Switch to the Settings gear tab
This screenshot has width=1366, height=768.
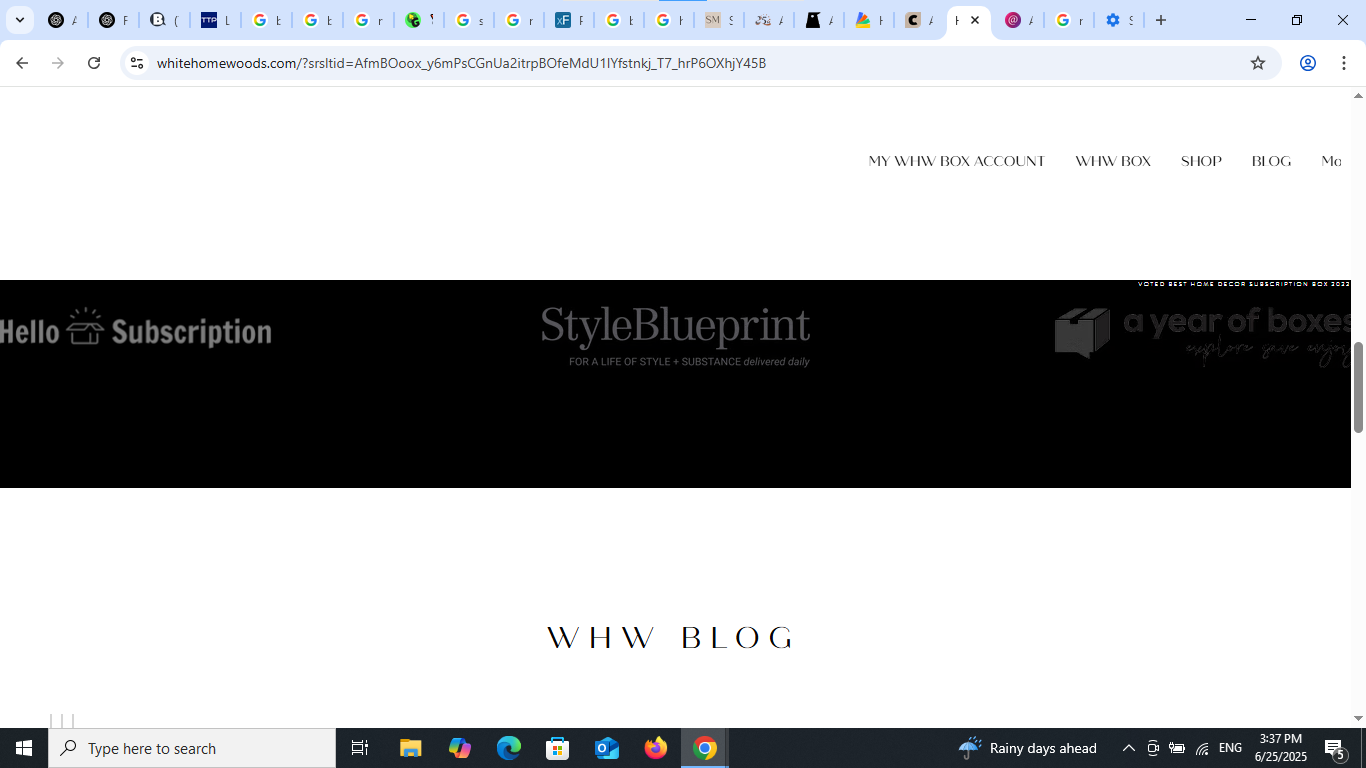1118,20
